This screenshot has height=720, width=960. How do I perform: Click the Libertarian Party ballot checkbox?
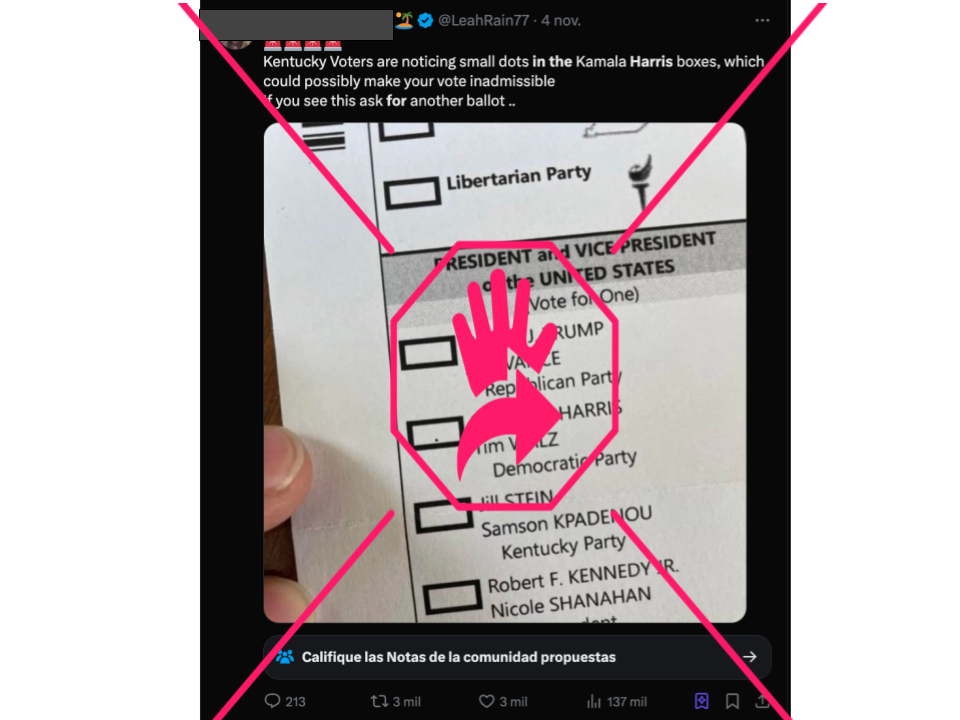click(x=413, y=192)
